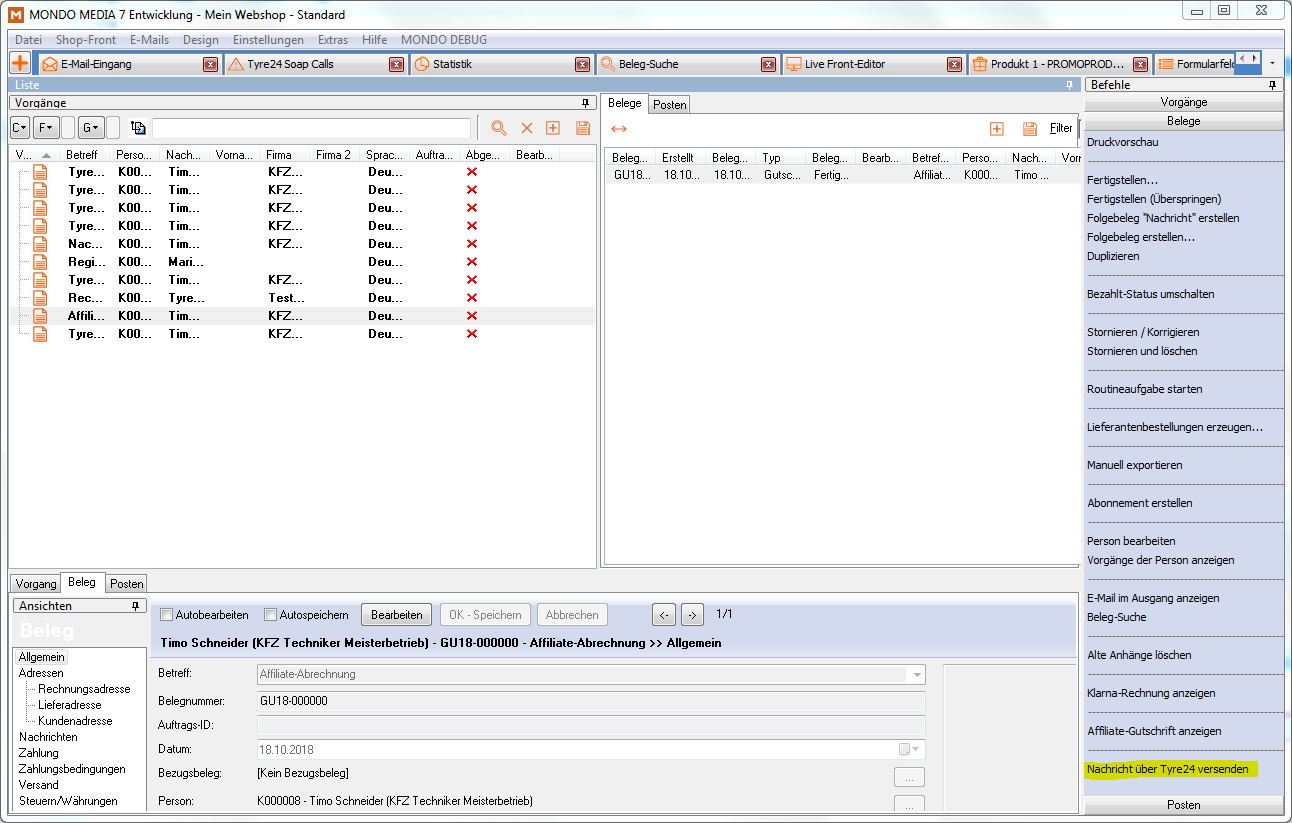Expand the Betreff combo box dropdown
This screenshot has width=1292, height=823.
[x=915, y=675]
